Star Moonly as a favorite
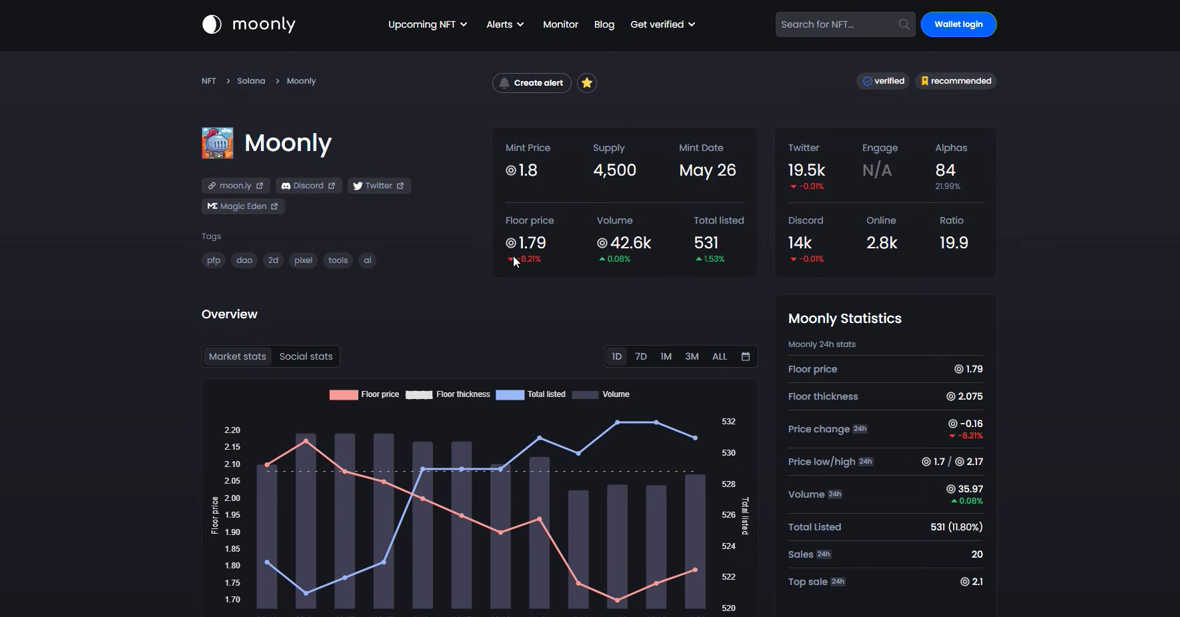1180x617 pixels. pos(587,83)
